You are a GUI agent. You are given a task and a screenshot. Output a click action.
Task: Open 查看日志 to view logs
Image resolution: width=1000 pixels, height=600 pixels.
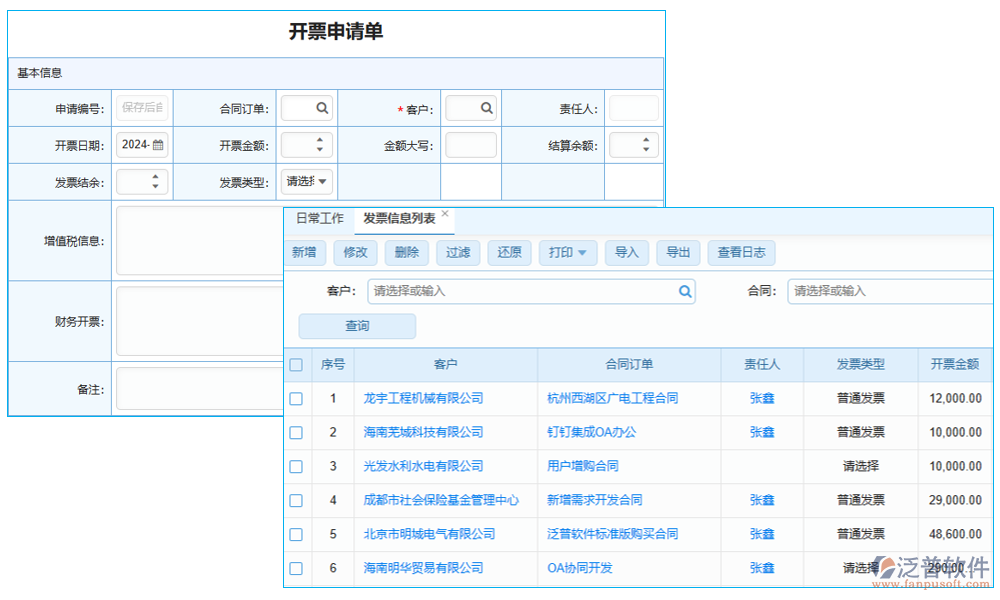pos(741,253)
